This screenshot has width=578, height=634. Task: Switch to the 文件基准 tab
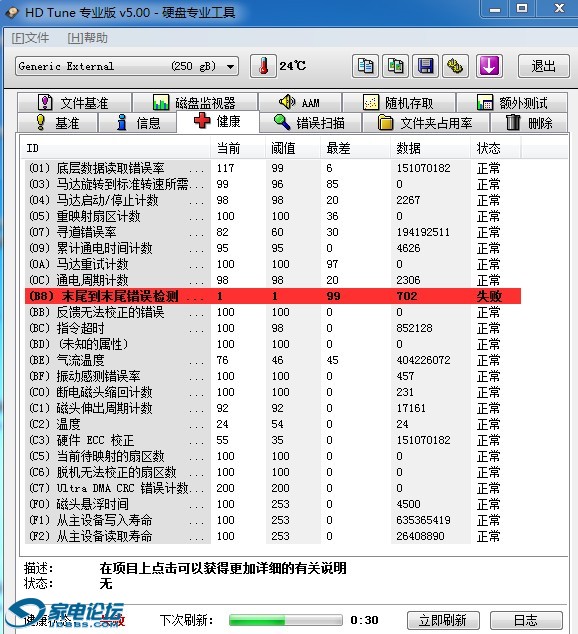74,102
